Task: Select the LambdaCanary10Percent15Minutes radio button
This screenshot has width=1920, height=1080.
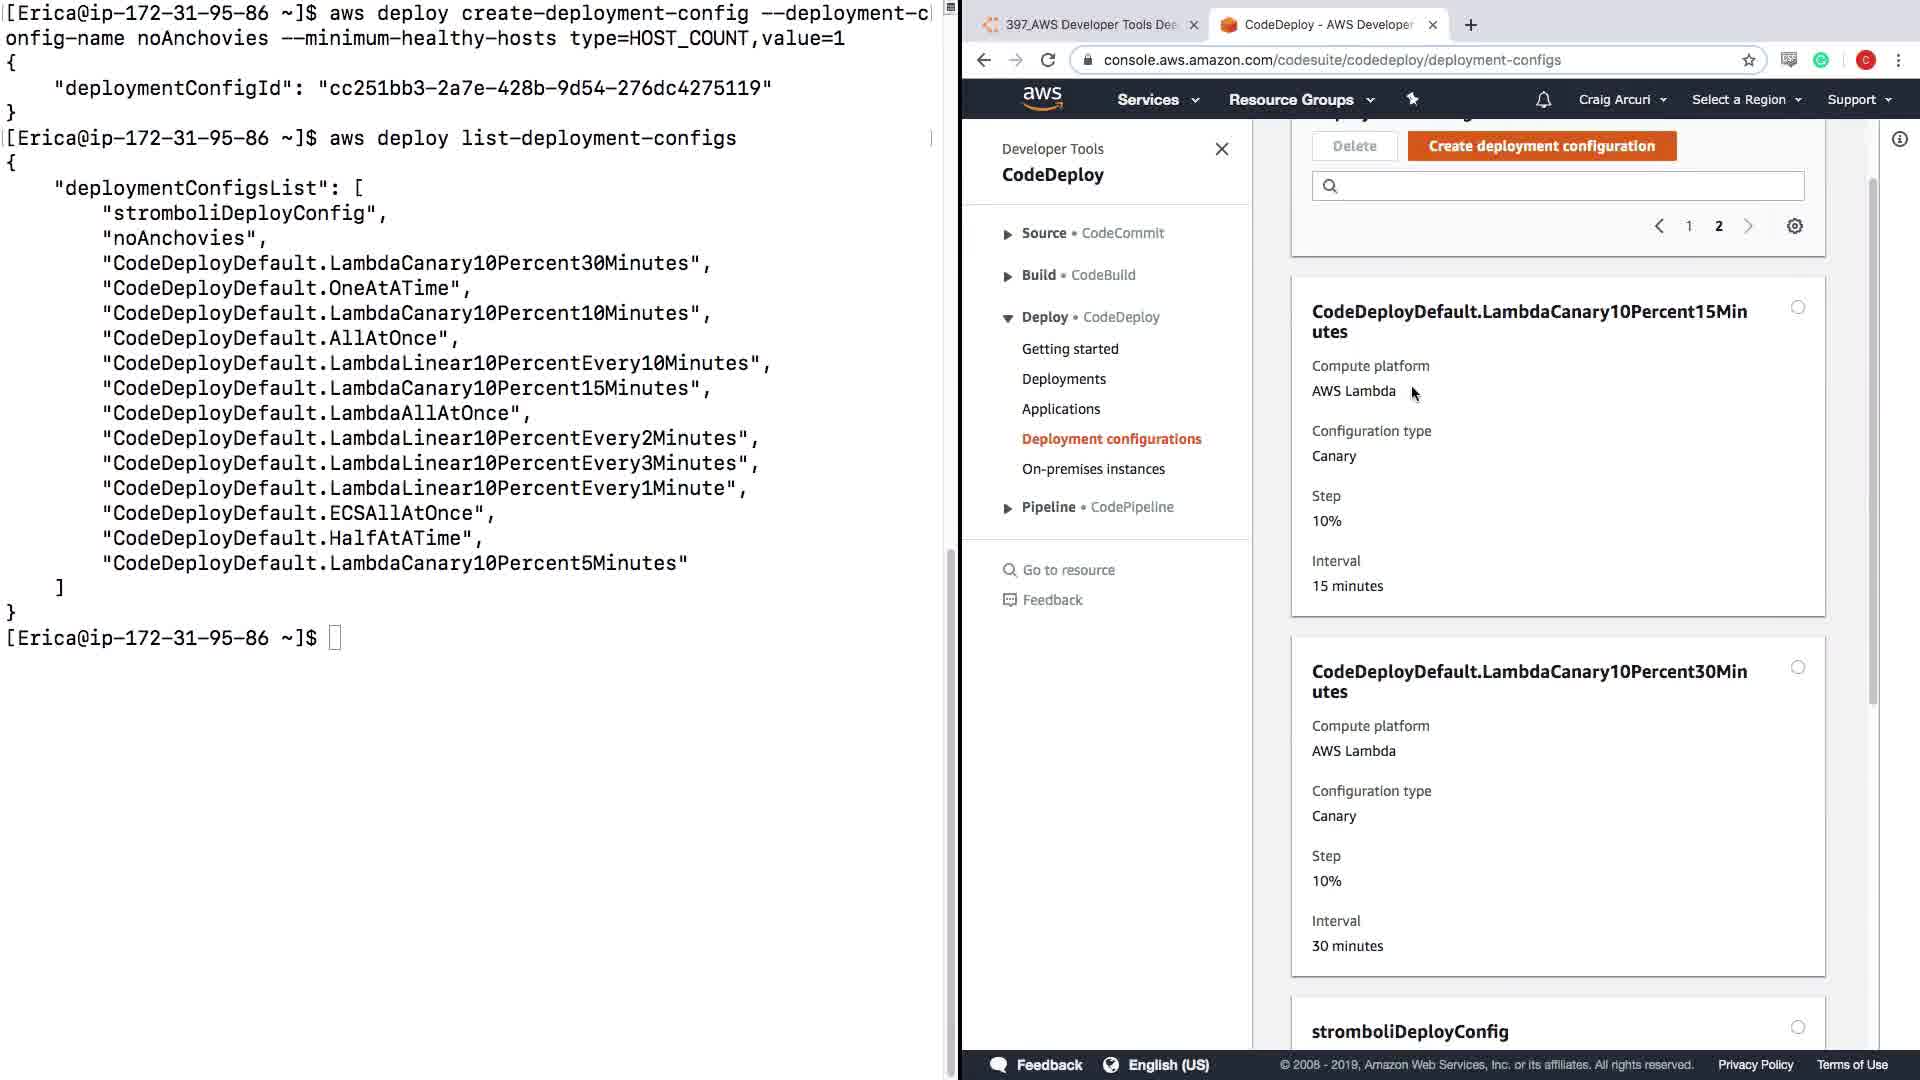Action: pyautogui.click(x=1797, y=308)
